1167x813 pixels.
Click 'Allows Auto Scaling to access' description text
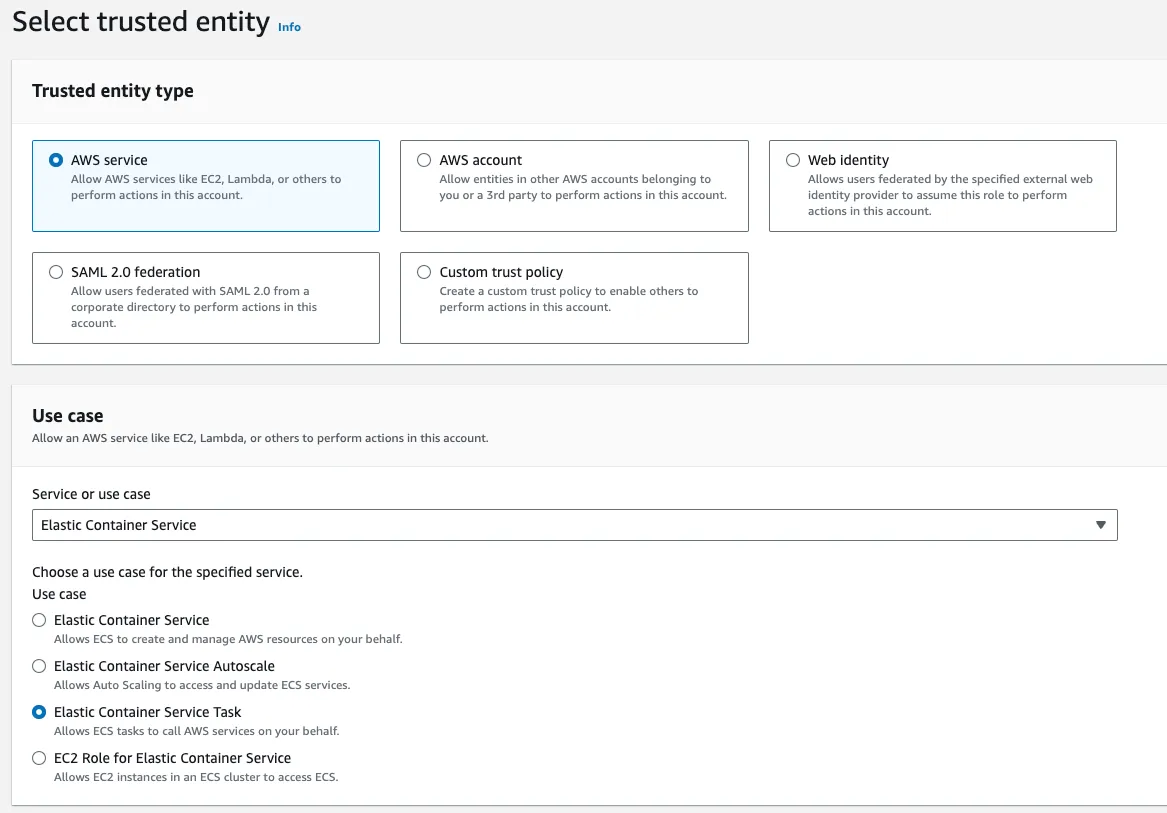(x=202, y=685)
